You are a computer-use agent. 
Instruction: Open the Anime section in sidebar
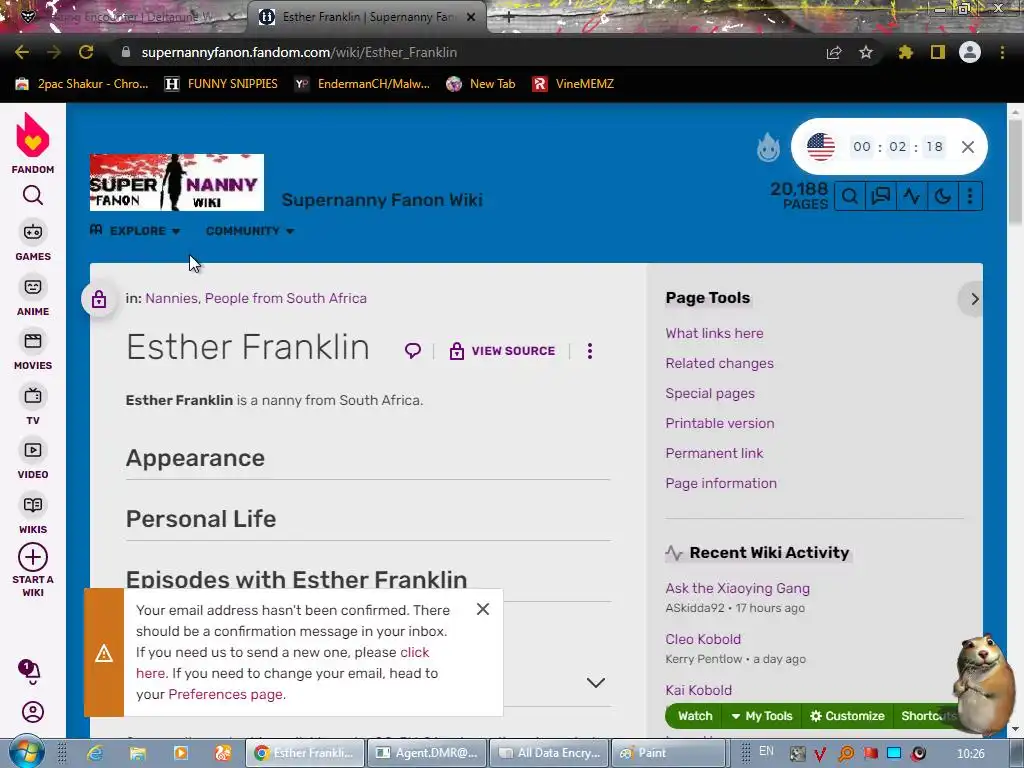(x=33, y=296)
